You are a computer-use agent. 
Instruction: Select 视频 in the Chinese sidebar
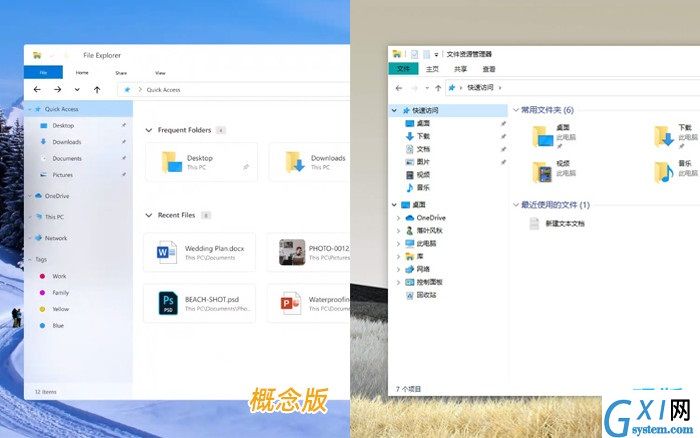(x=423, y=175)
